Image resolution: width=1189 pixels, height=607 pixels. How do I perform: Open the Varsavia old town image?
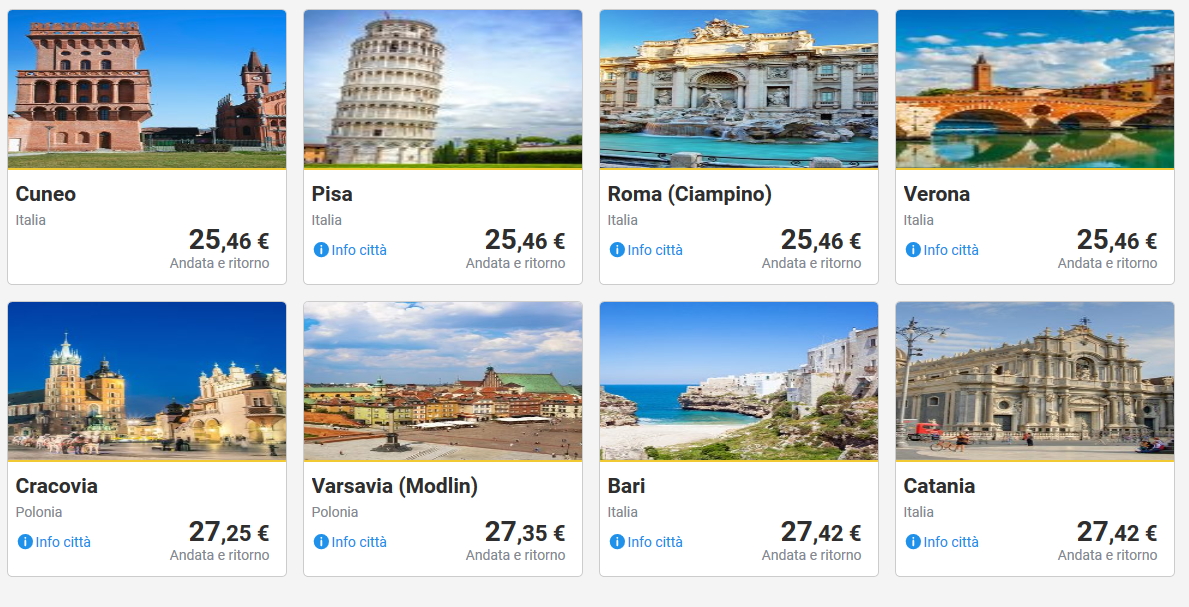[x=443, y=381]
